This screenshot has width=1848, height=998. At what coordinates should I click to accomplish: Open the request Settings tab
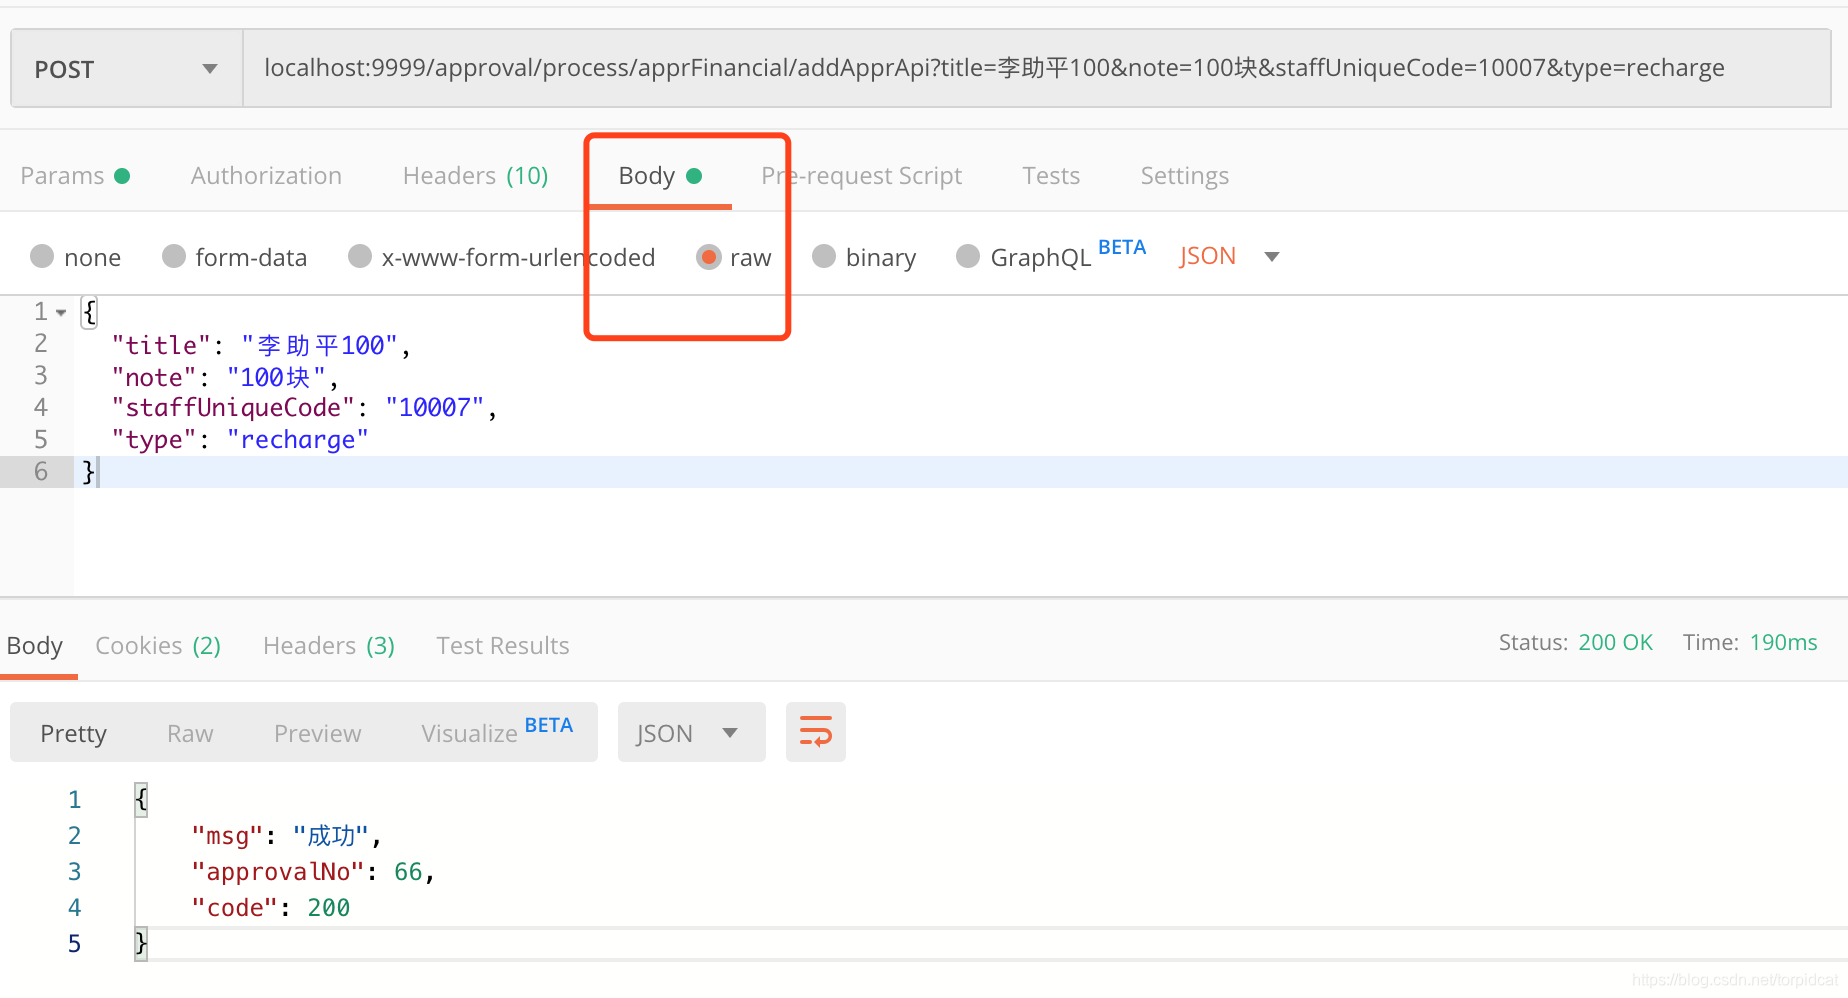(x=1184, y=175)
